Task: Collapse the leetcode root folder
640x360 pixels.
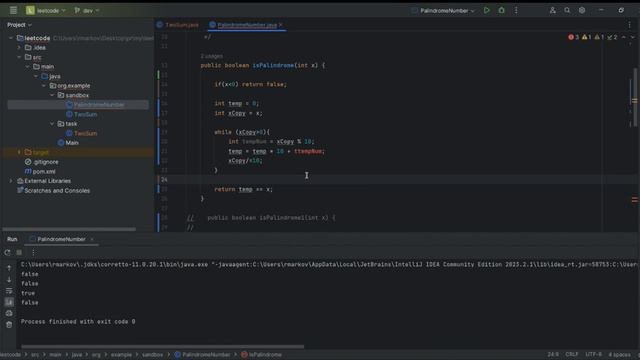Action: click(x=11, y=38)
